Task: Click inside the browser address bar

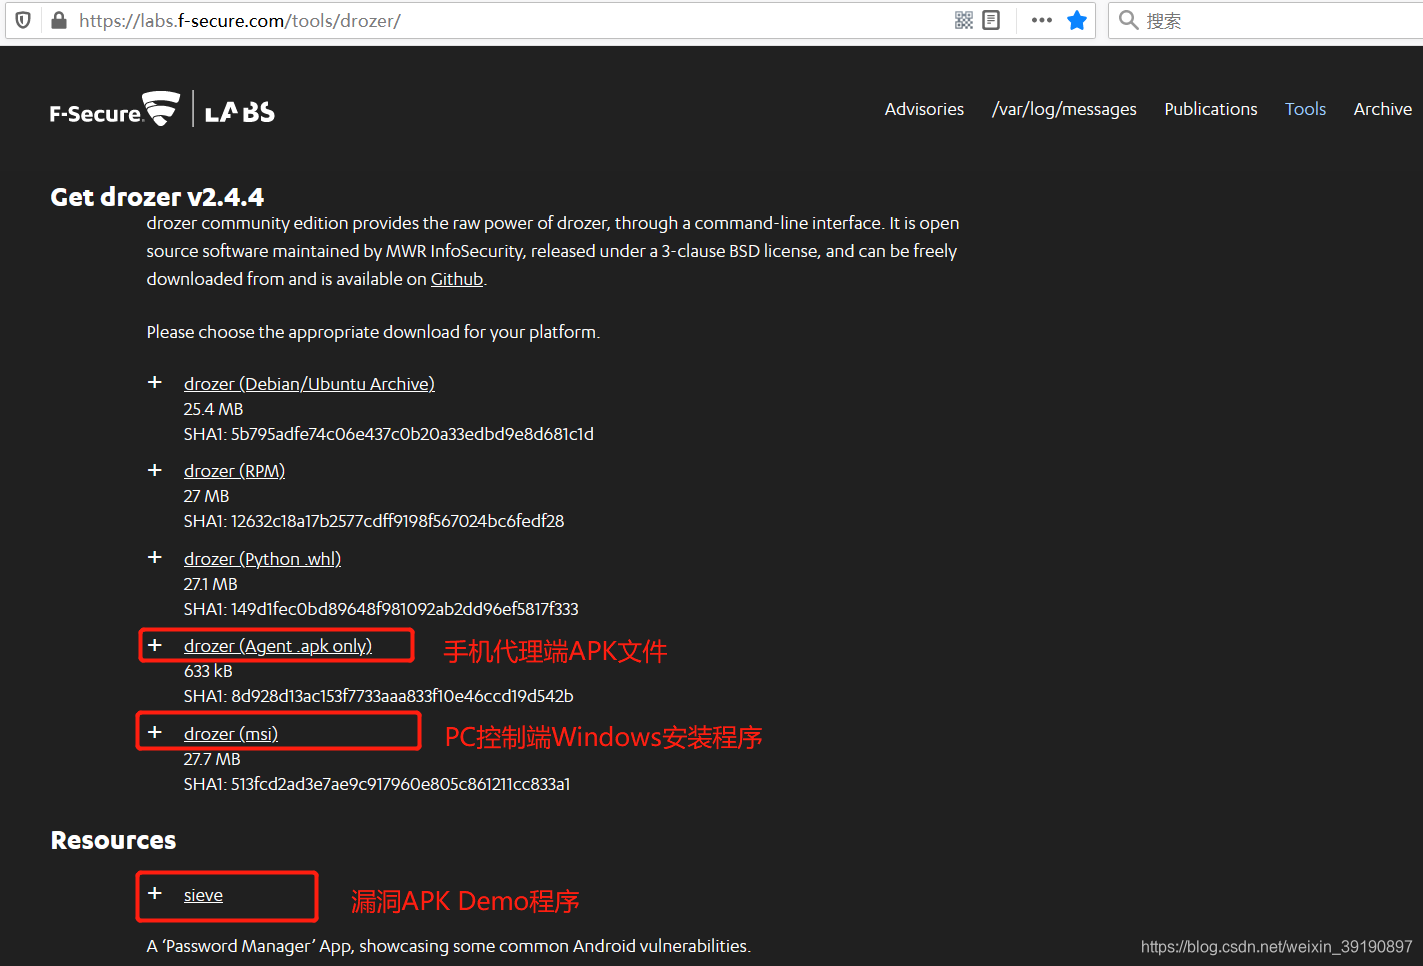Action: click(400, 20)
